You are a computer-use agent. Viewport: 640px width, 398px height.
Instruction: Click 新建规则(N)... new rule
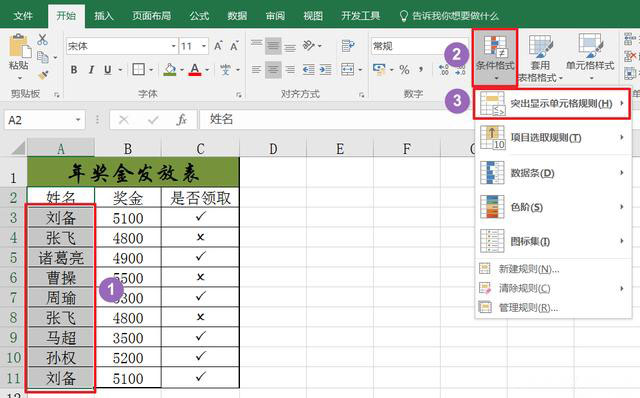(x=553, y=269)
